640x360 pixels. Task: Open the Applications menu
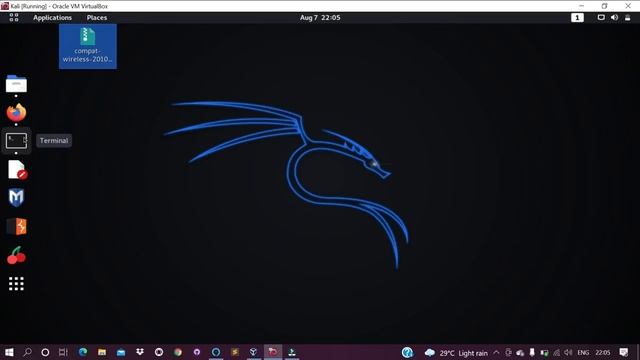tap(52, 18)
